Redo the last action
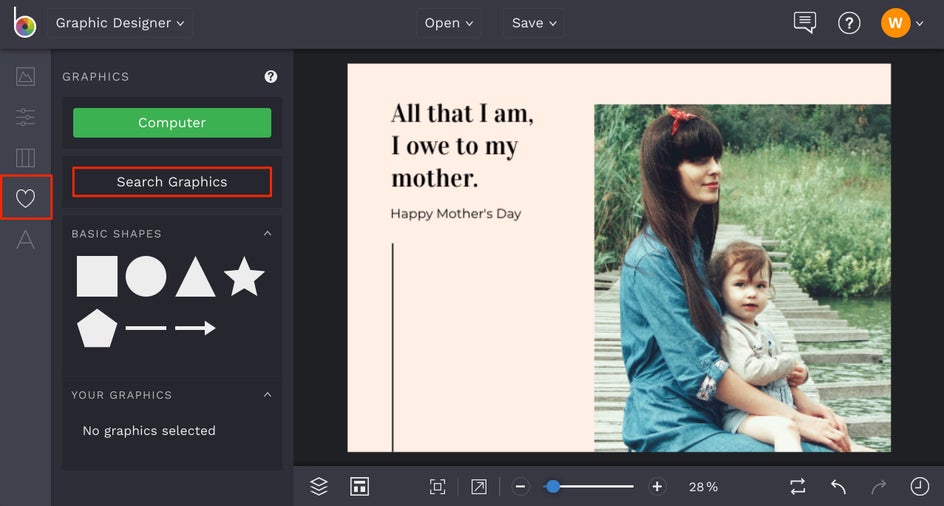This screenshot has height=506, width=944. (879, 487)
